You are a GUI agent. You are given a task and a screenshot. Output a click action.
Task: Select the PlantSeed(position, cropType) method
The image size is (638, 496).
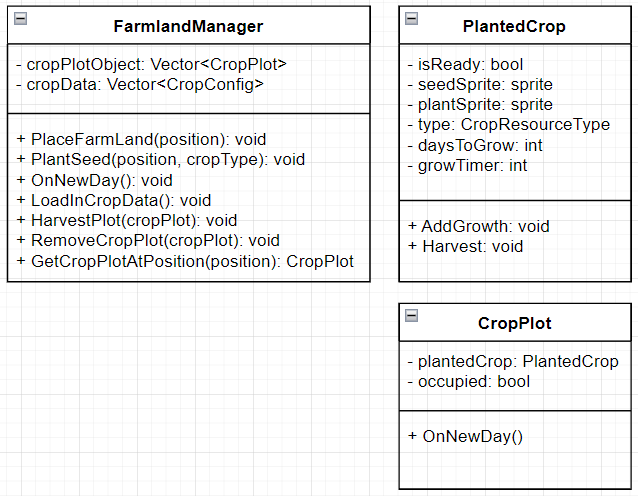pos(161,160)
